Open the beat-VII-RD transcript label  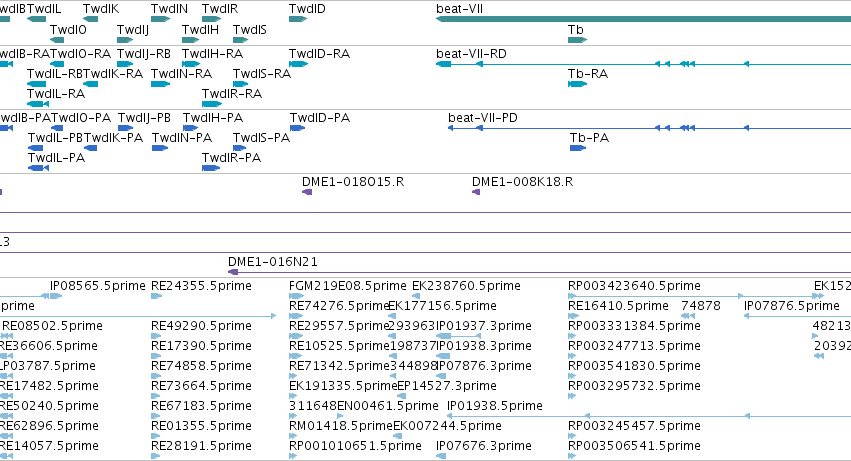471,54
